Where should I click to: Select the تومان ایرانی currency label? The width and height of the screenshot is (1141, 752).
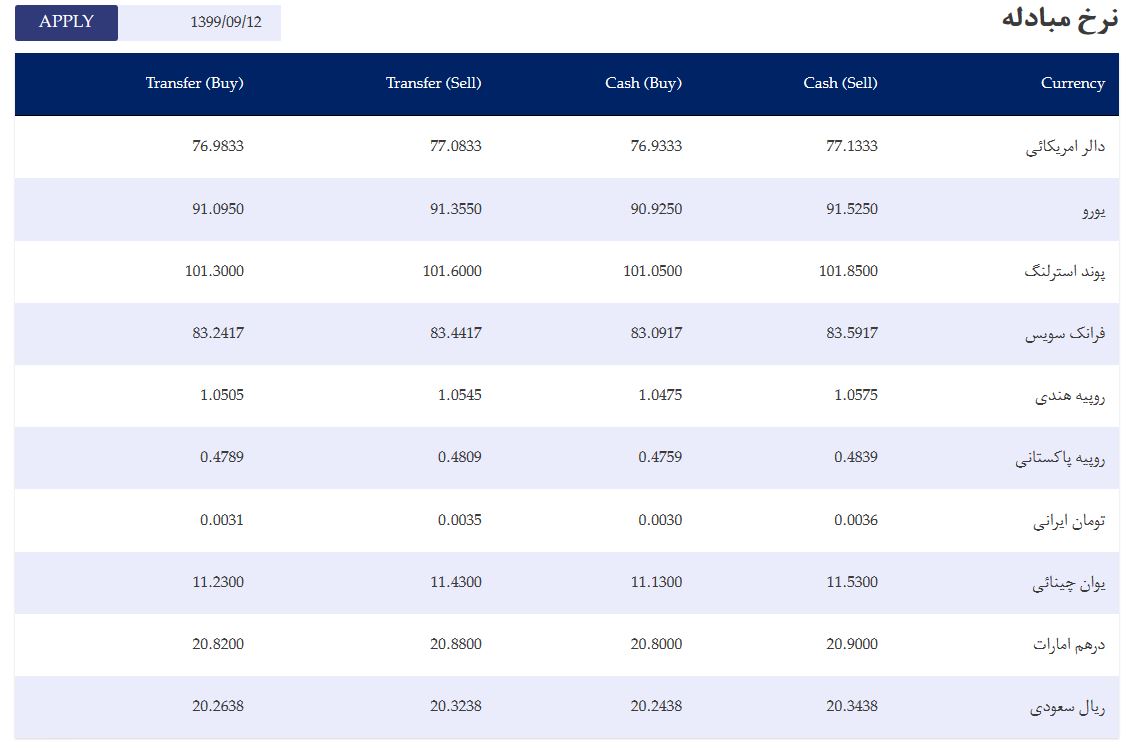(x=1069, y=521)
